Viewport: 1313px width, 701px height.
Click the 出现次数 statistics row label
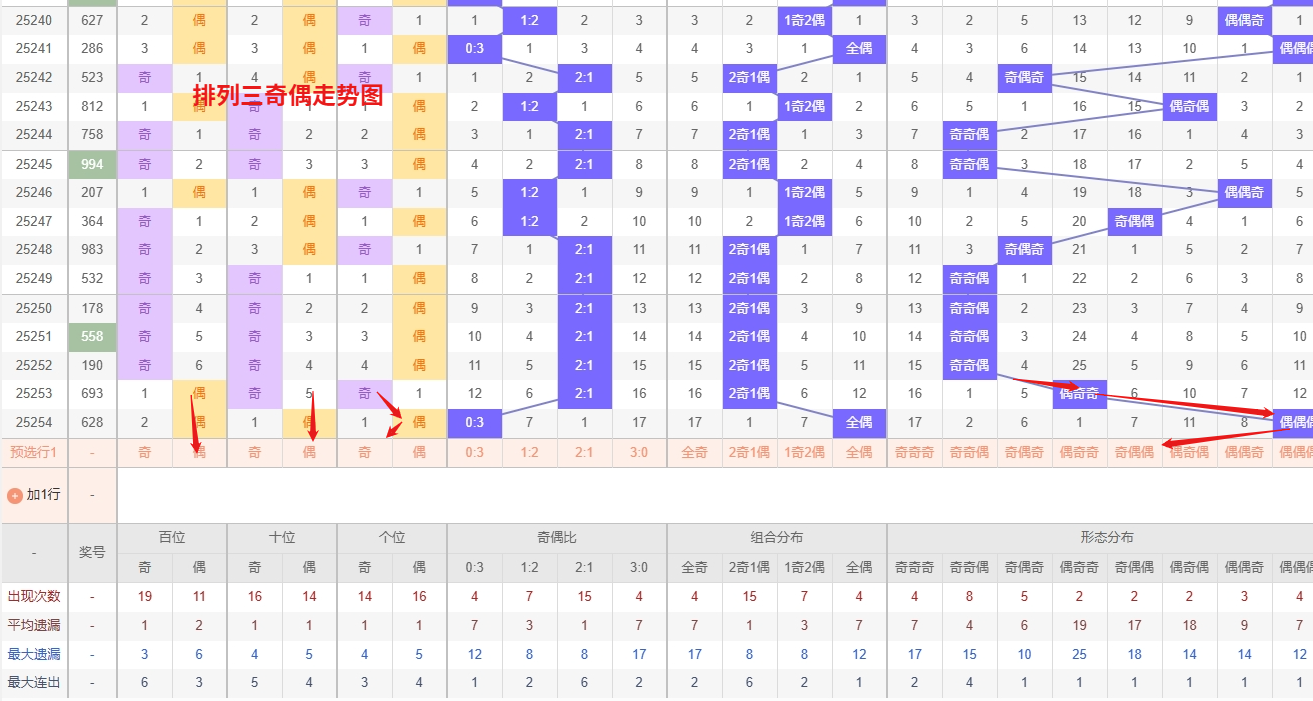pos(34,596)
